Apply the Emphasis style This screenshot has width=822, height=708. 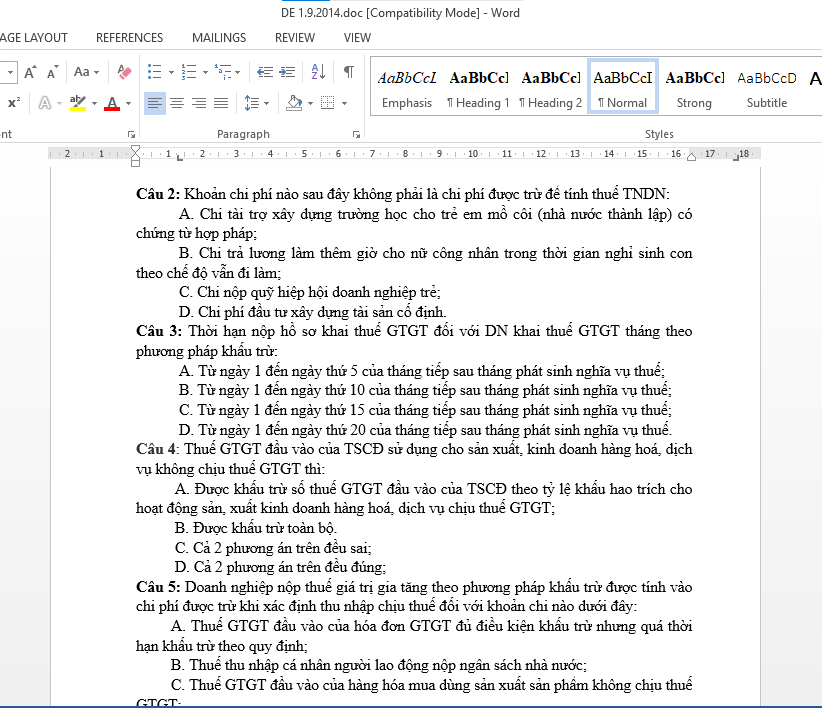407,86
